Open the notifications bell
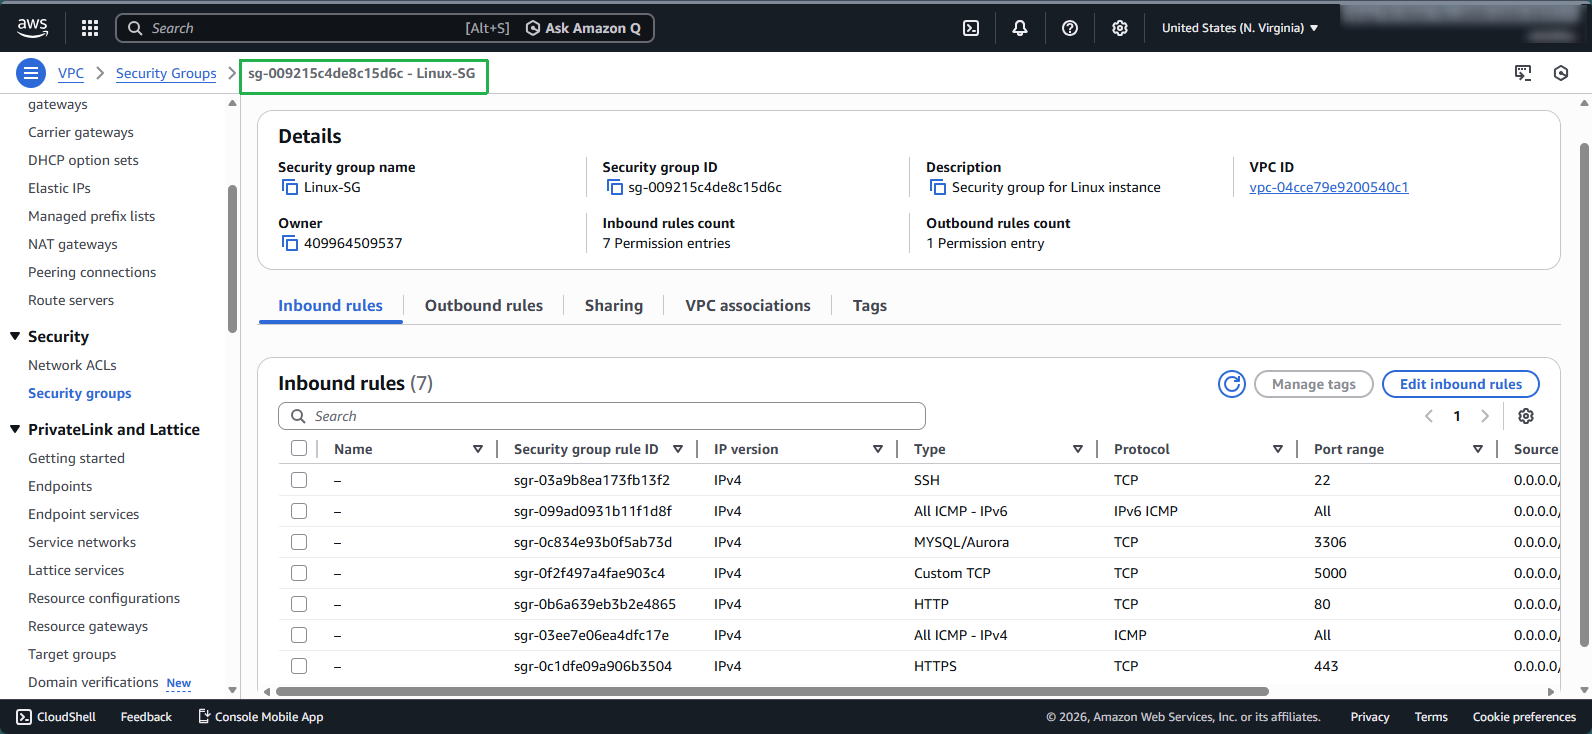The image size is (1592, 734). (x=1020, y=28)
